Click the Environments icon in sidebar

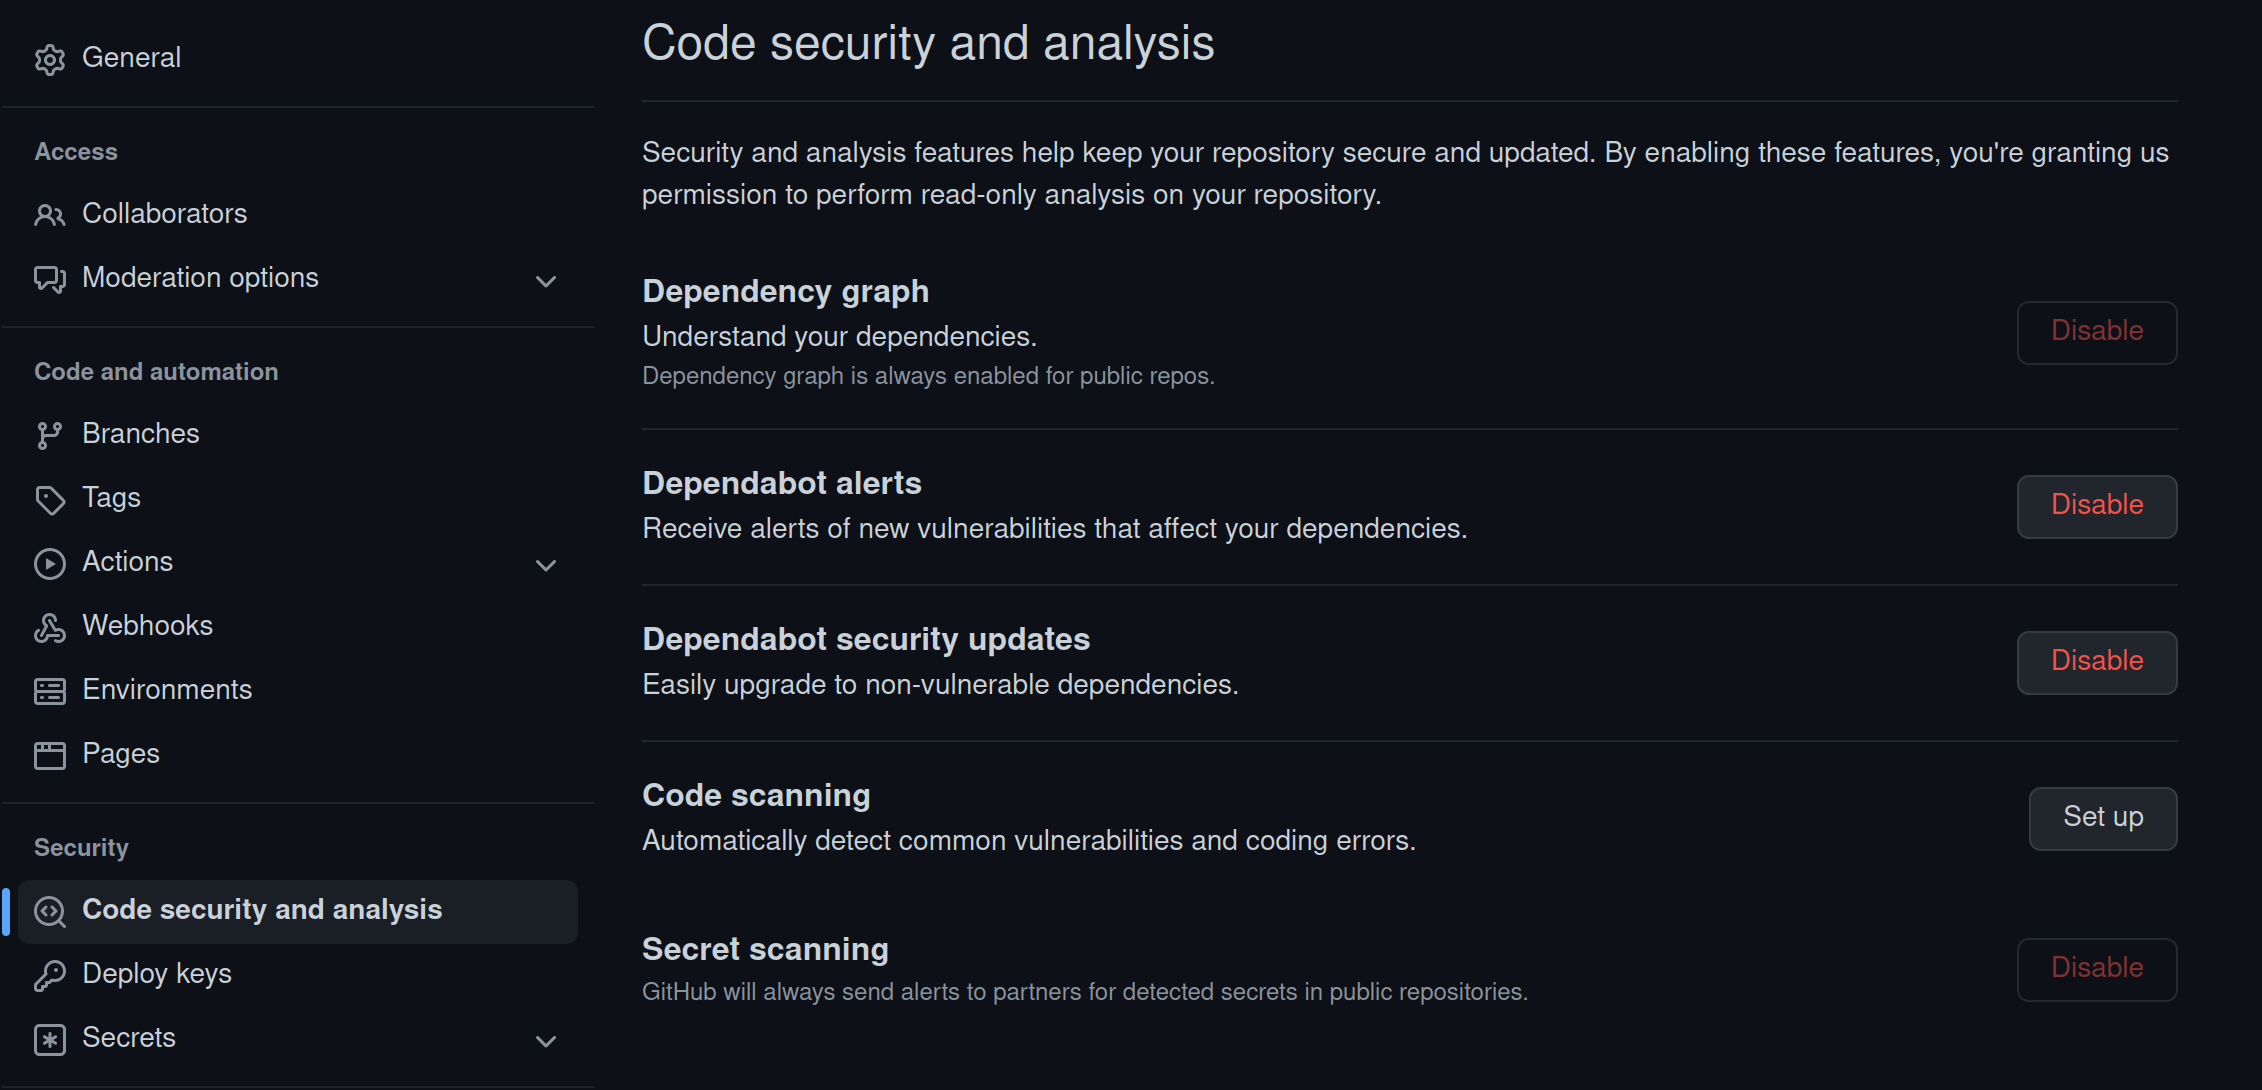49,690
